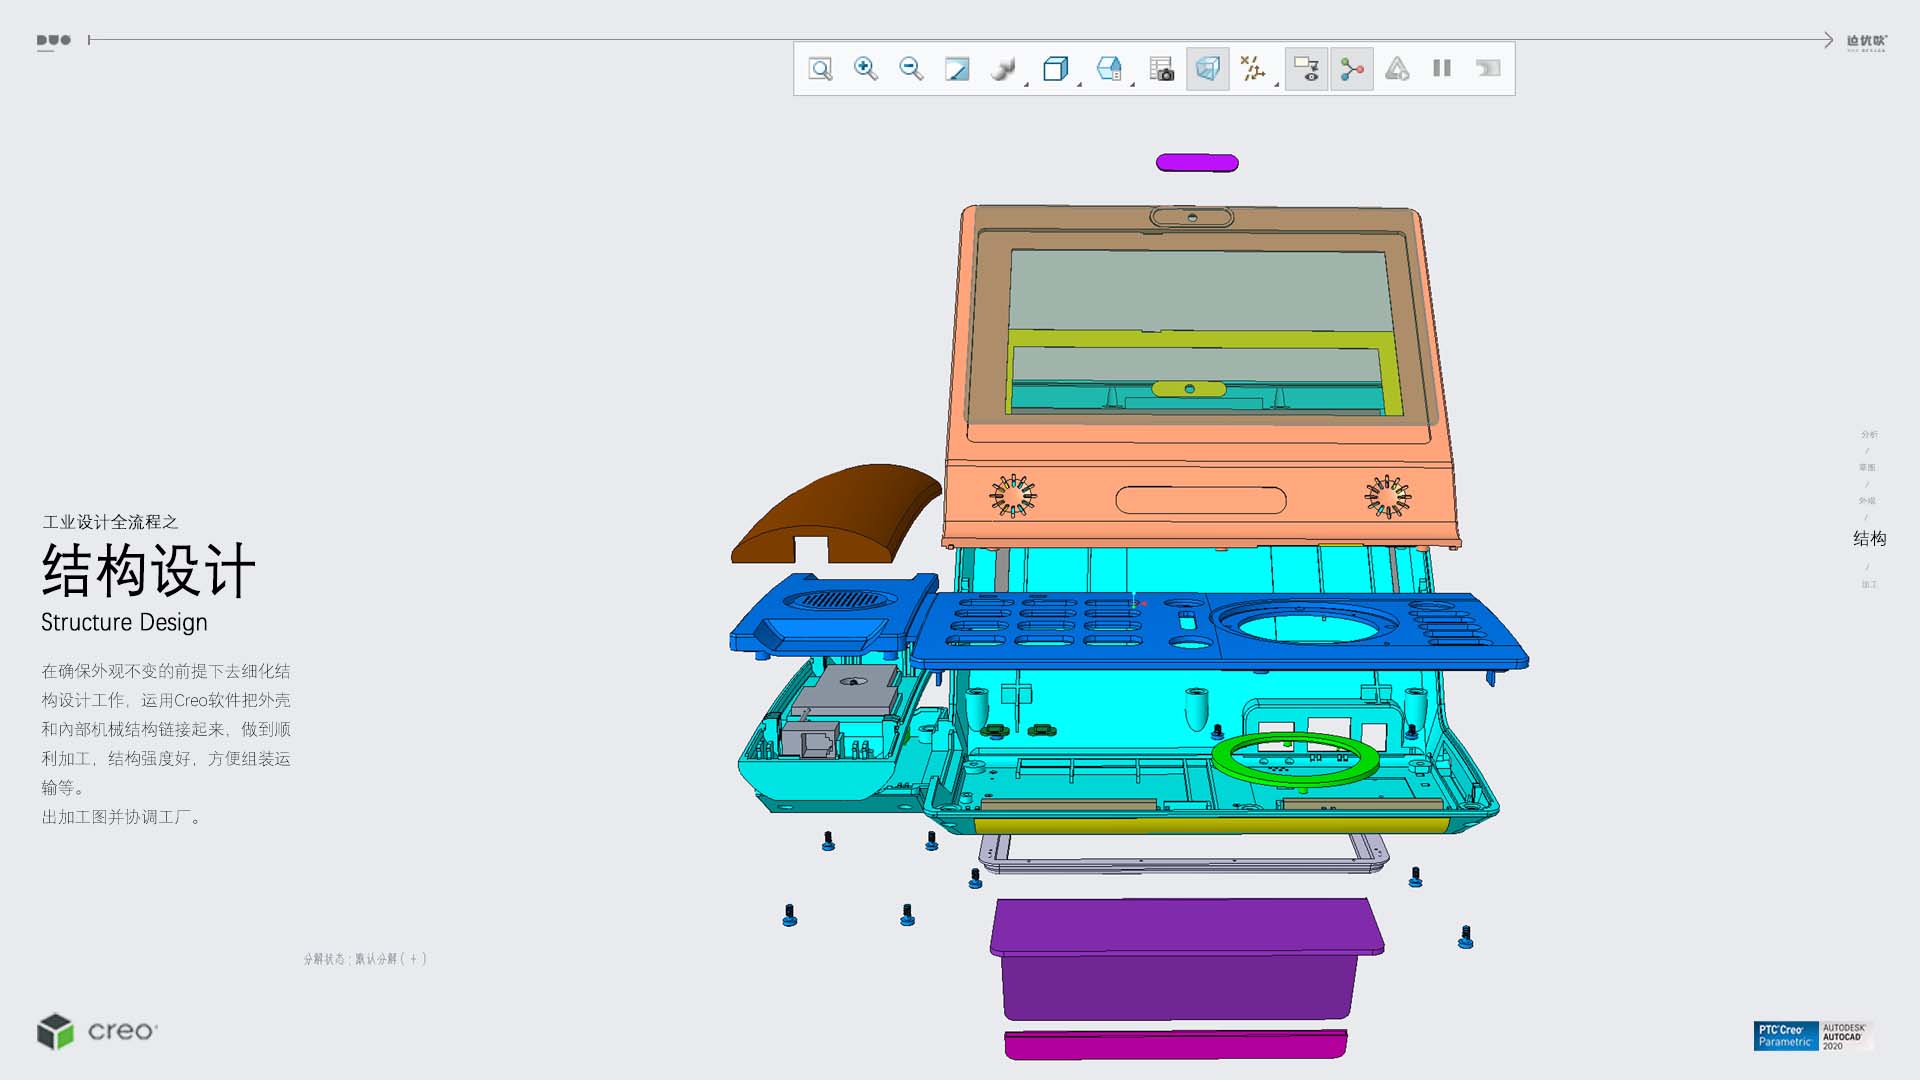Click the Zoom In magnifier icon
The width and height of the screenshot is (1920, 1080).
[865, 69]
